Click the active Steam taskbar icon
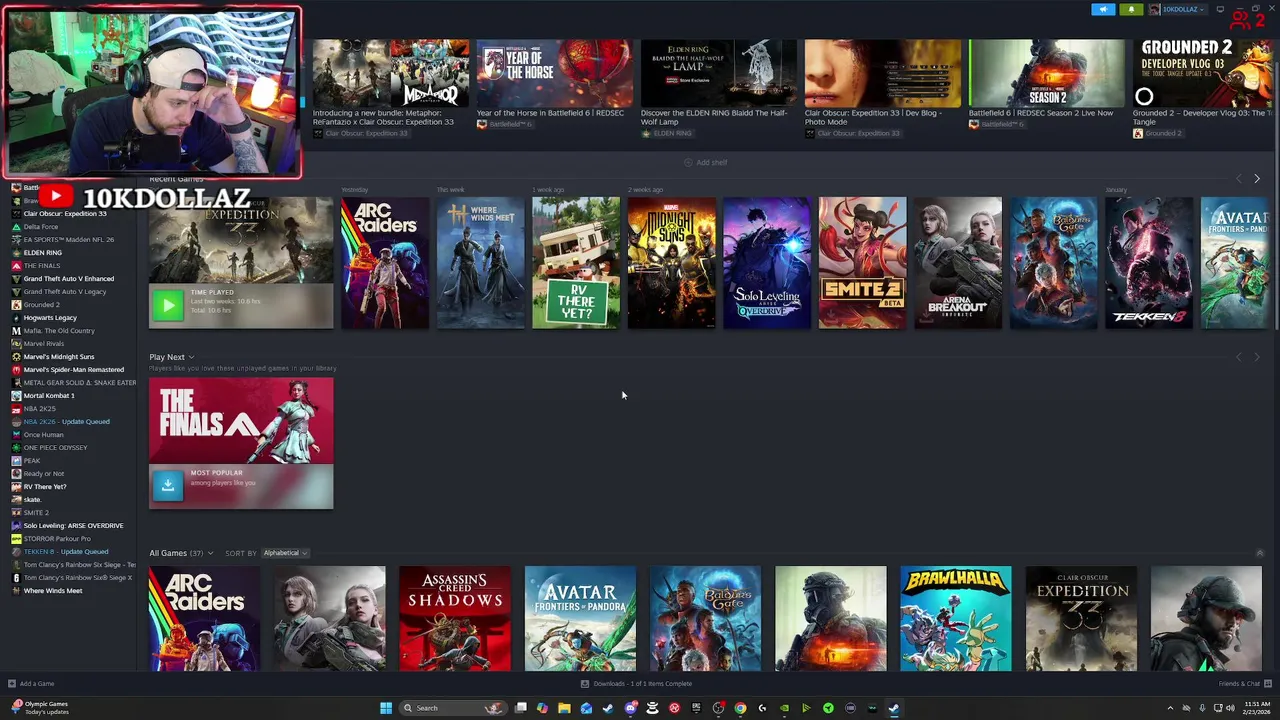Viewport: 1280px width, 720px height. click(894, 708)
